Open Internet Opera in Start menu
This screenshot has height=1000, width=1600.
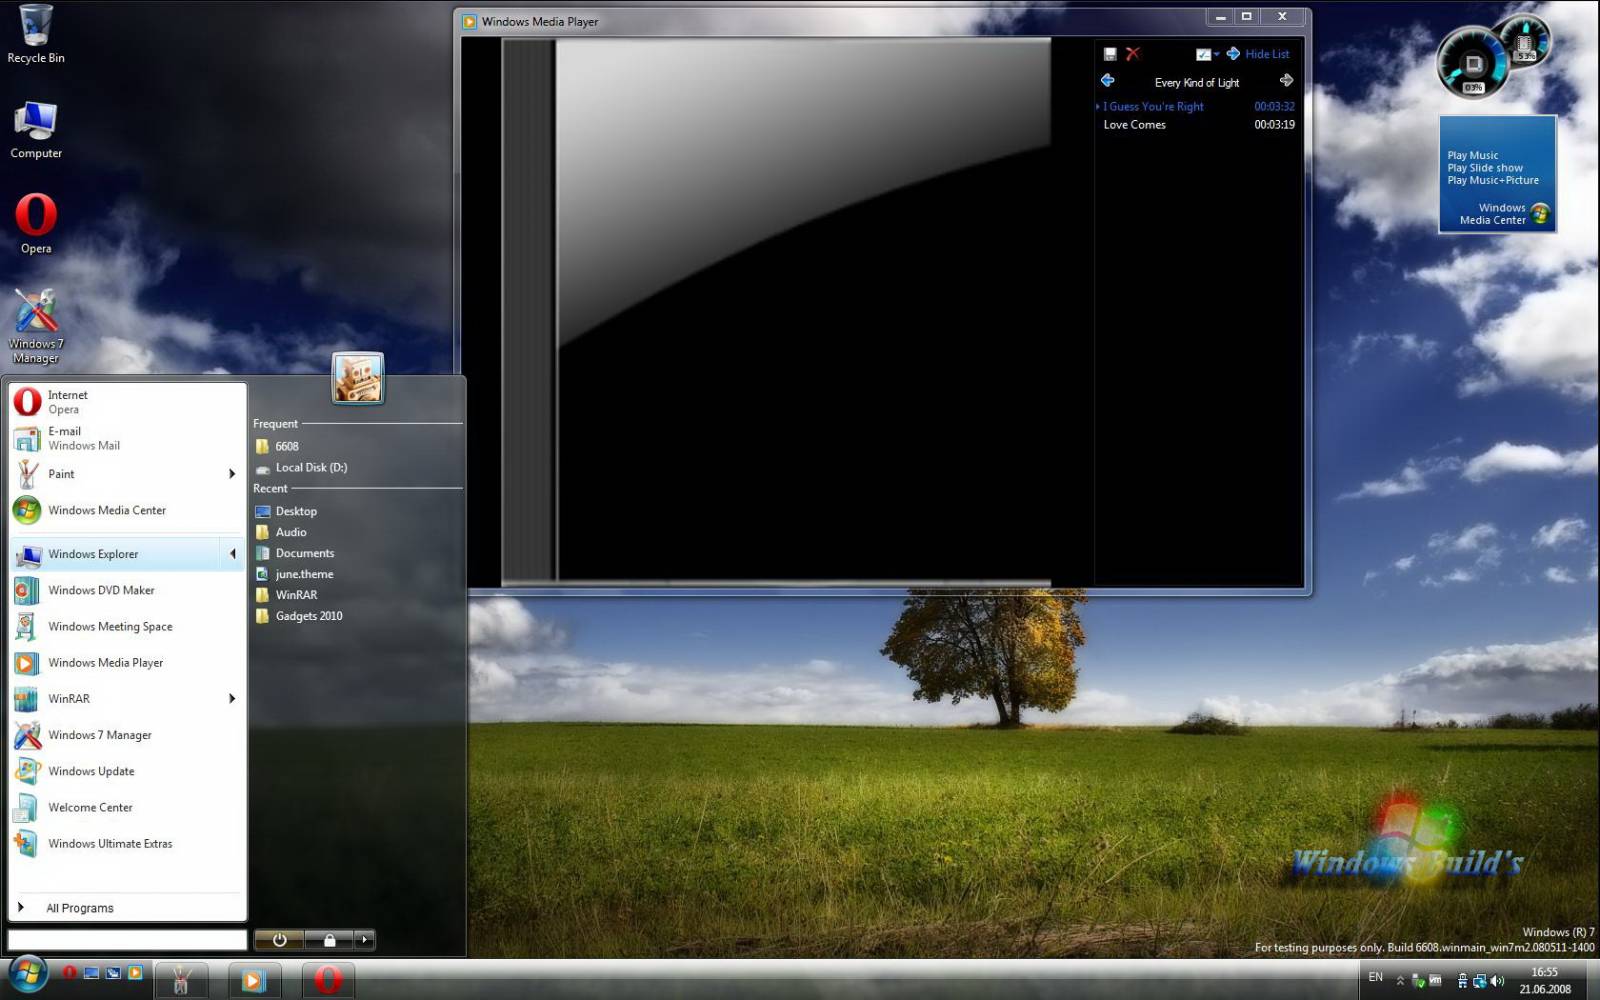coord(128,402)
